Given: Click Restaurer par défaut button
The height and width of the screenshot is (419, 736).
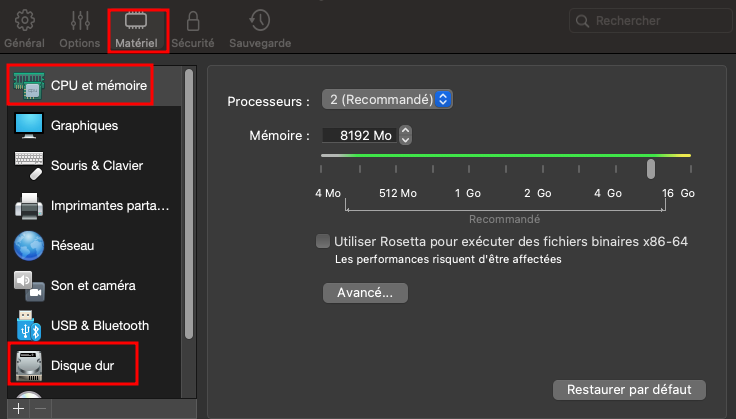Looking at the screenshot, I should [x=629, y=389].
